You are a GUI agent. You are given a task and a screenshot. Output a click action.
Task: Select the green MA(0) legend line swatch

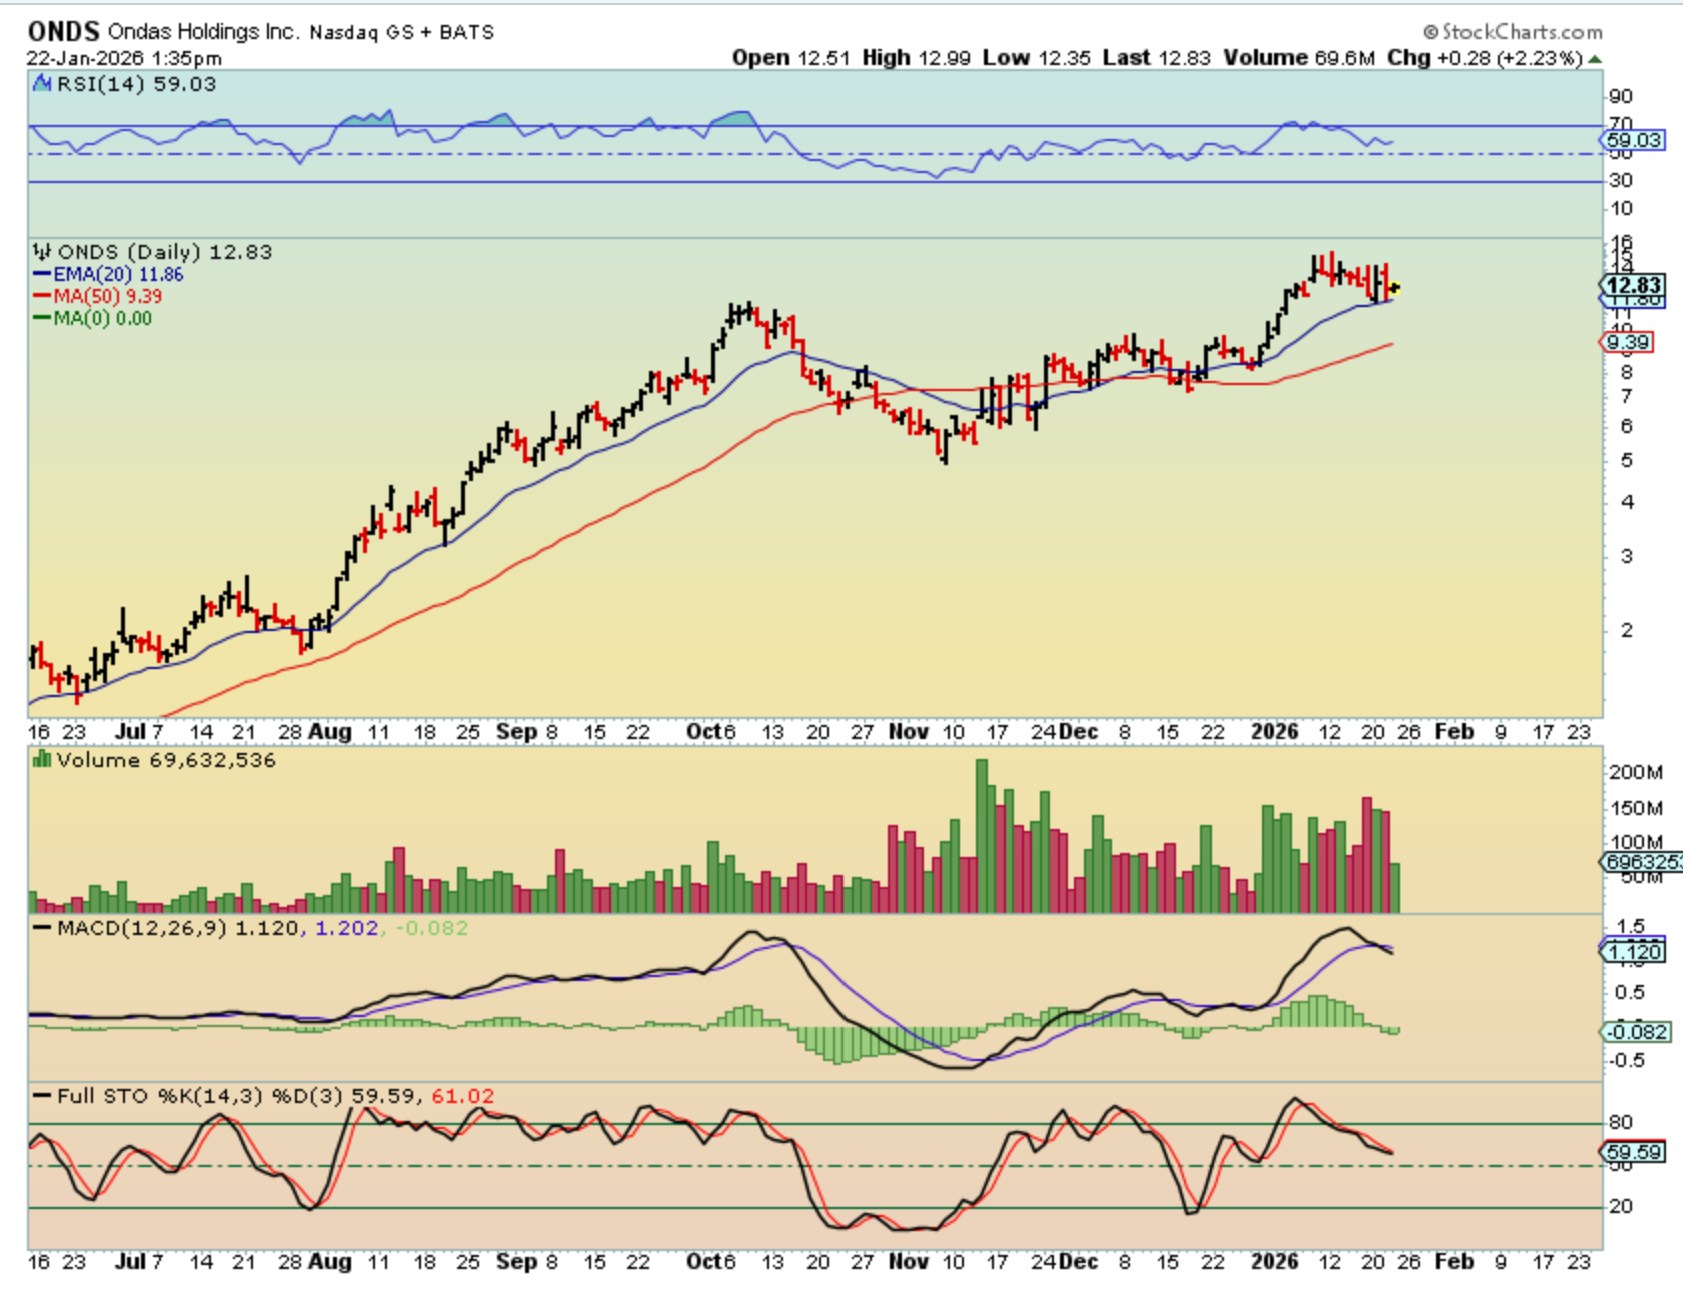(42, 318)
